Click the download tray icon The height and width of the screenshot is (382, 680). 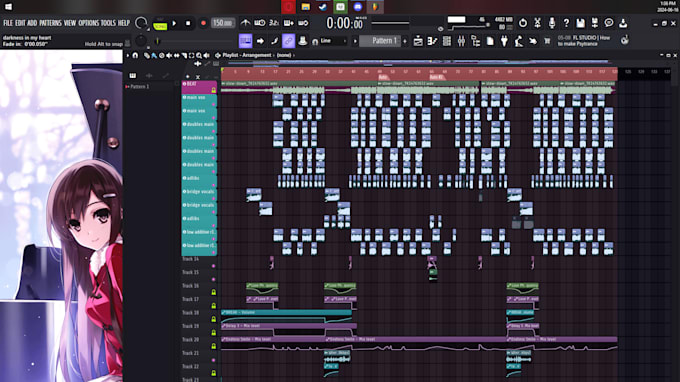[623, 23]
